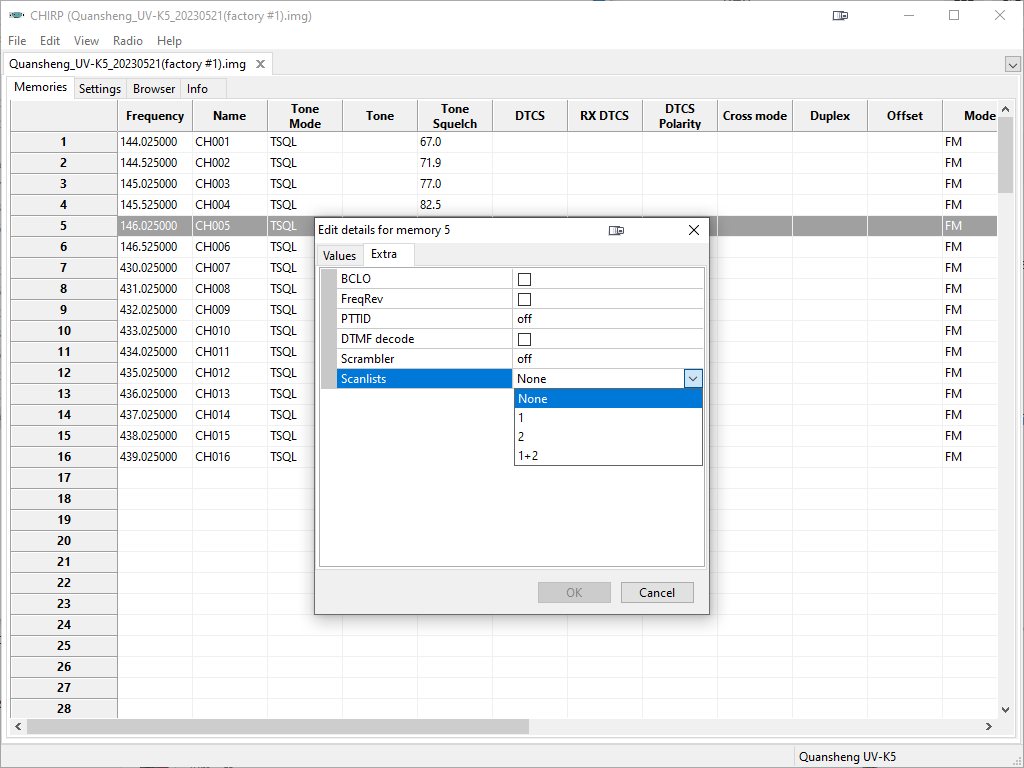Enable the DTMF decode checkbox
1024x768 pixels.
click(524, 339)
